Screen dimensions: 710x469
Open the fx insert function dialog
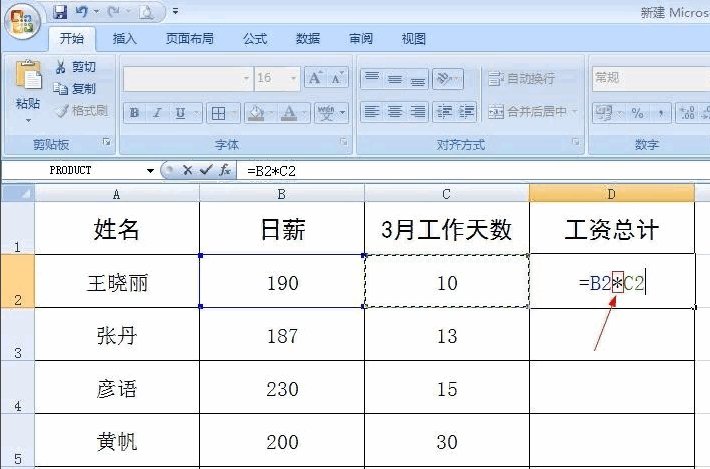coord(225,170)
